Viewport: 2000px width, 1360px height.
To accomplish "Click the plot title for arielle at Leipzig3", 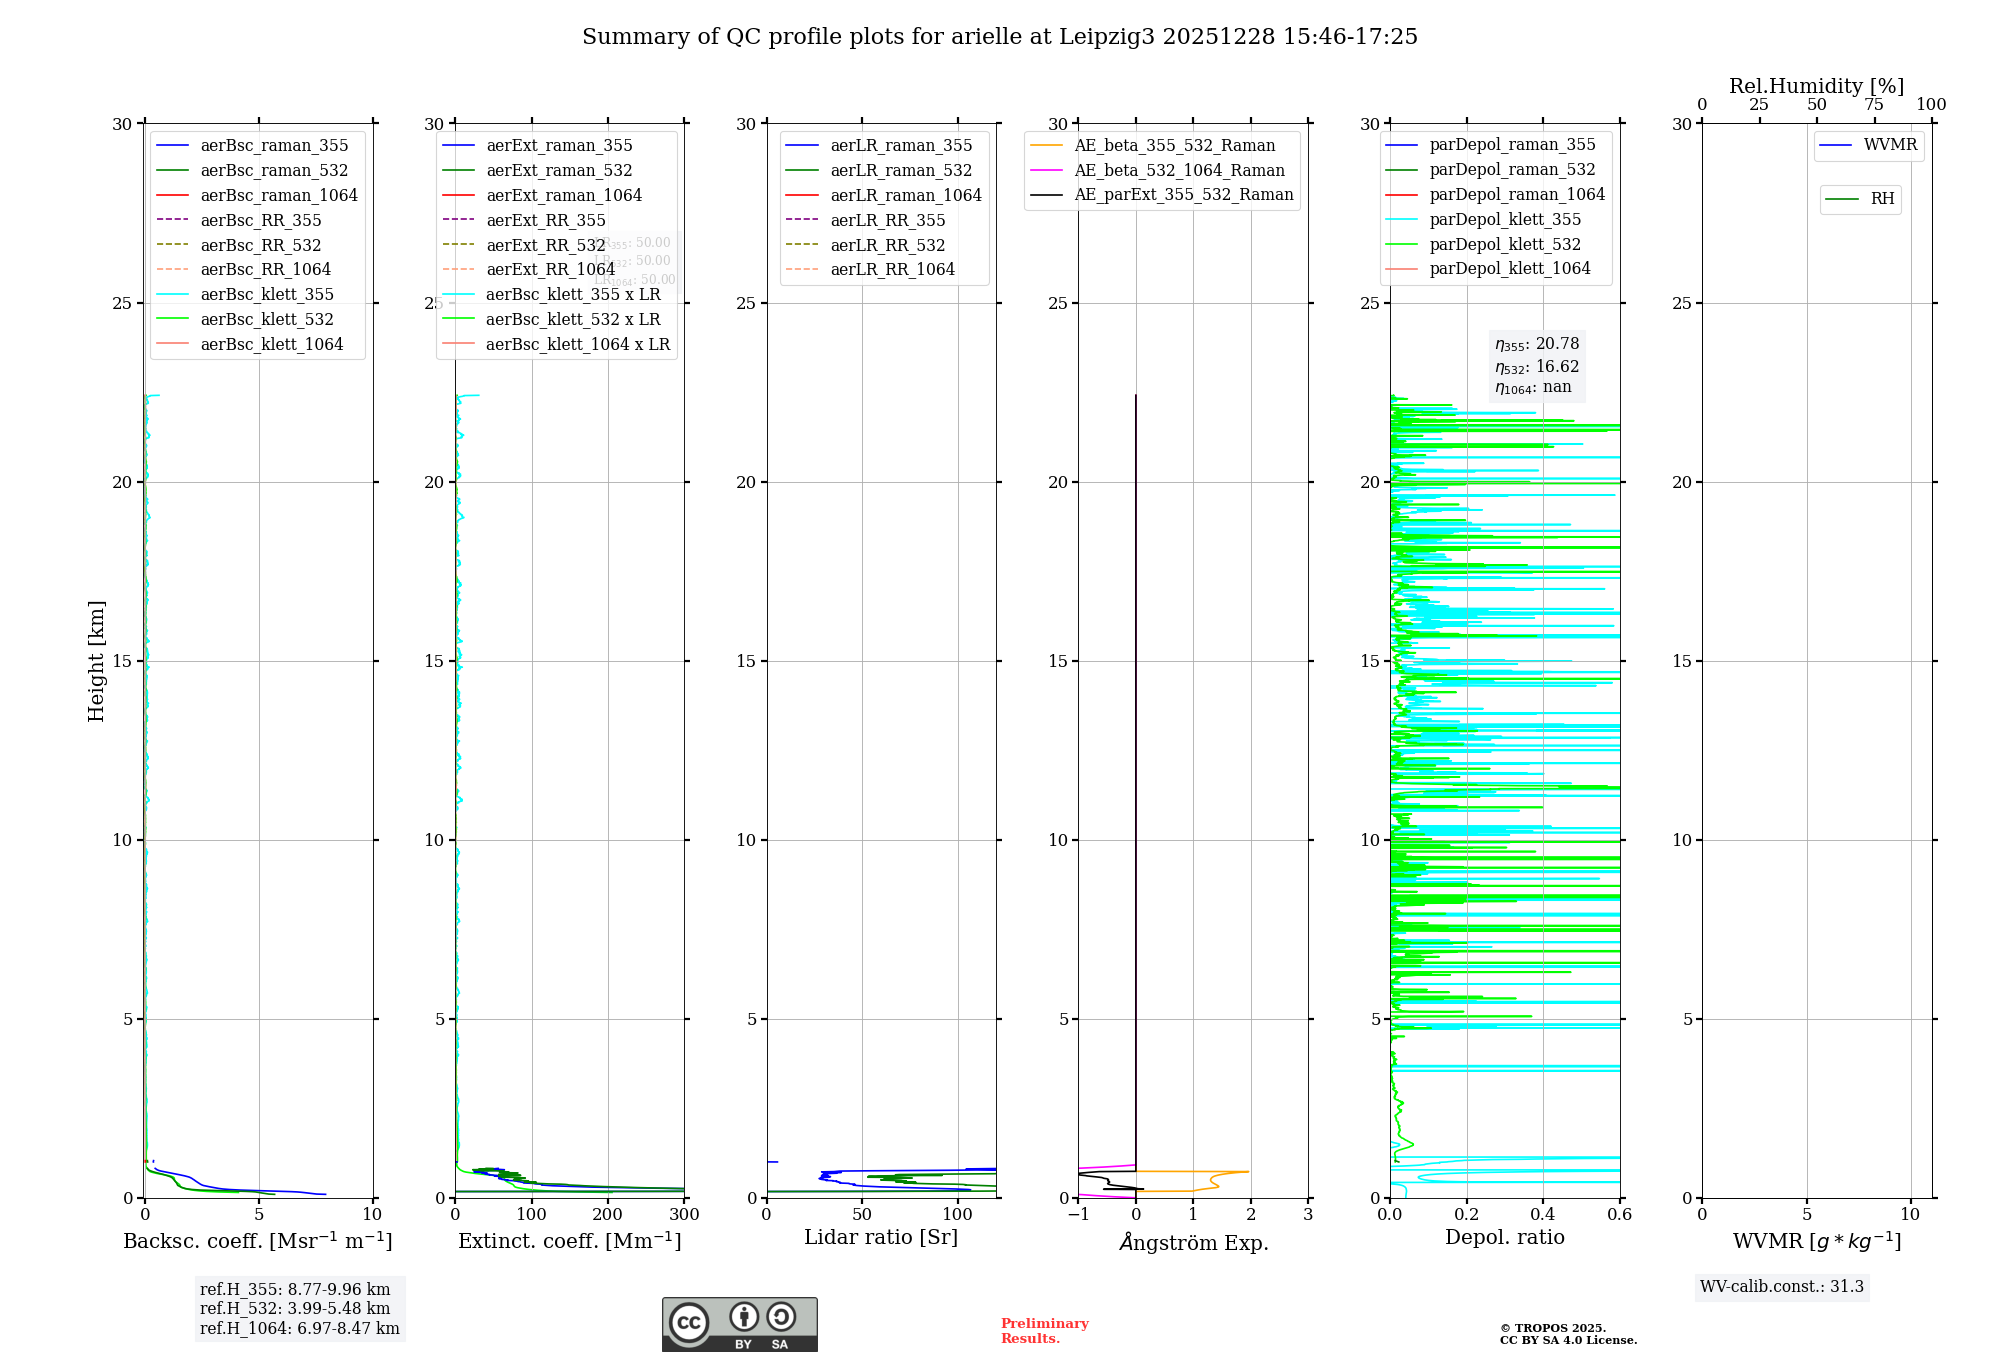I will pos(999,37).
